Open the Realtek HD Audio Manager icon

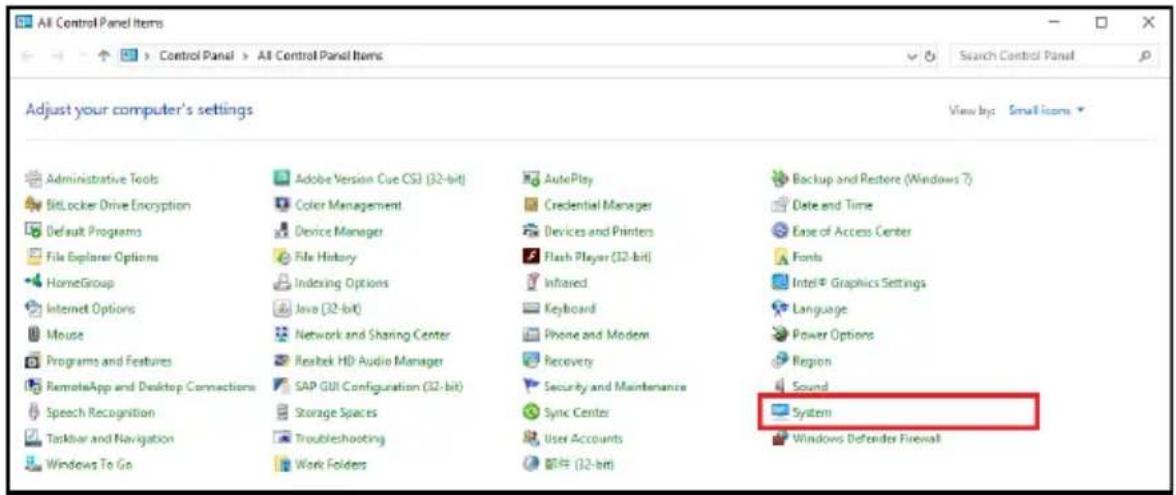(281, 361)
